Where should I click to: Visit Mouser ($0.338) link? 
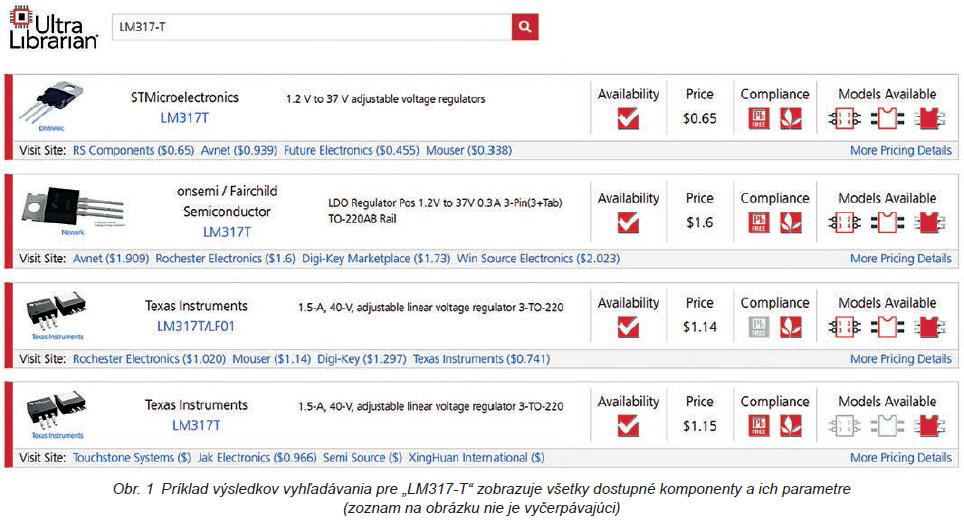(x=468, y=150)
